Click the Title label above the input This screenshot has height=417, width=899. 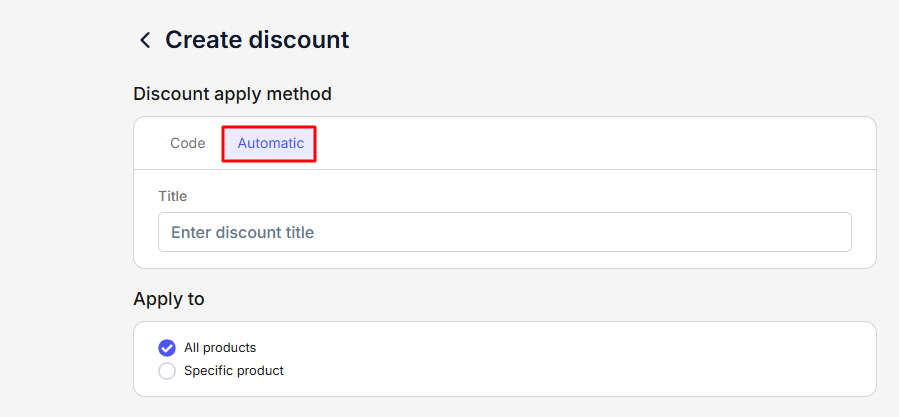[173, 196]
